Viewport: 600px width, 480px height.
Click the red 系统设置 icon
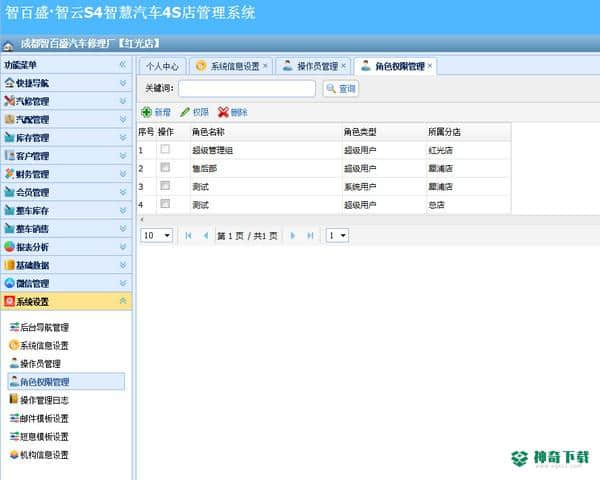9,301
